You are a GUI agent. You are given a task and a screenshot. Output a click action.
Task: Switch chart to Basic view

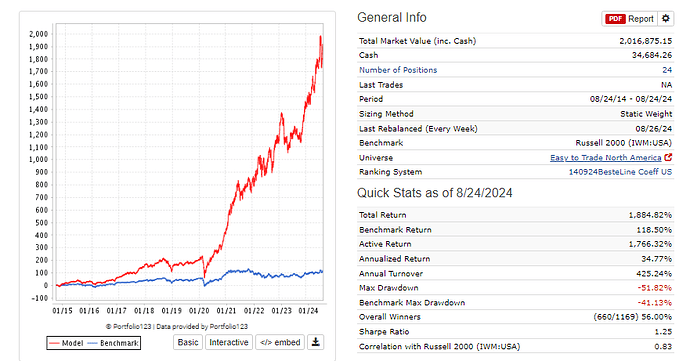pos(188,342)
